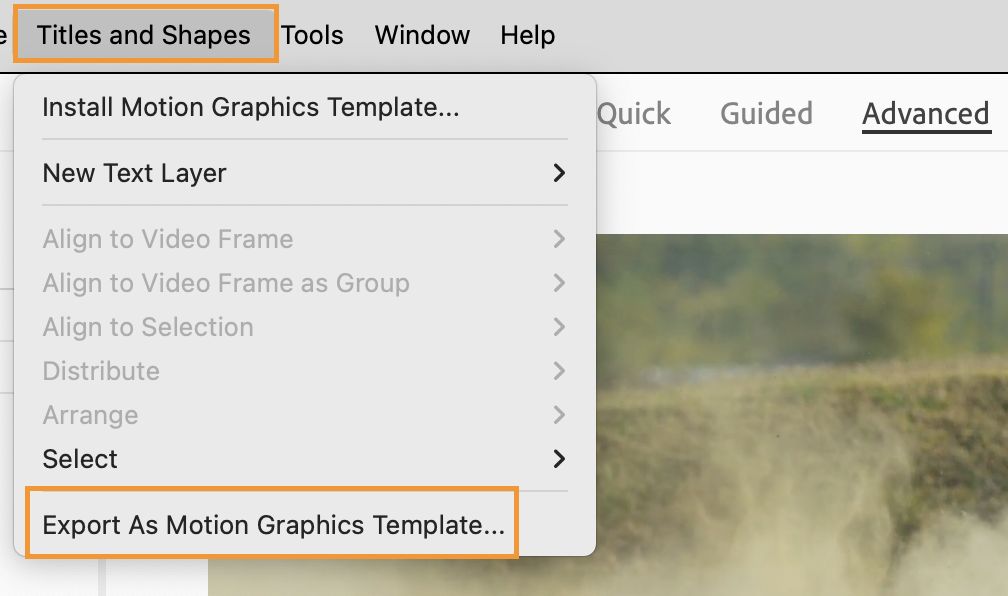Open the Titles and Shapes menu
This screenshot has height=596, width=1008.
pos(144,35)
